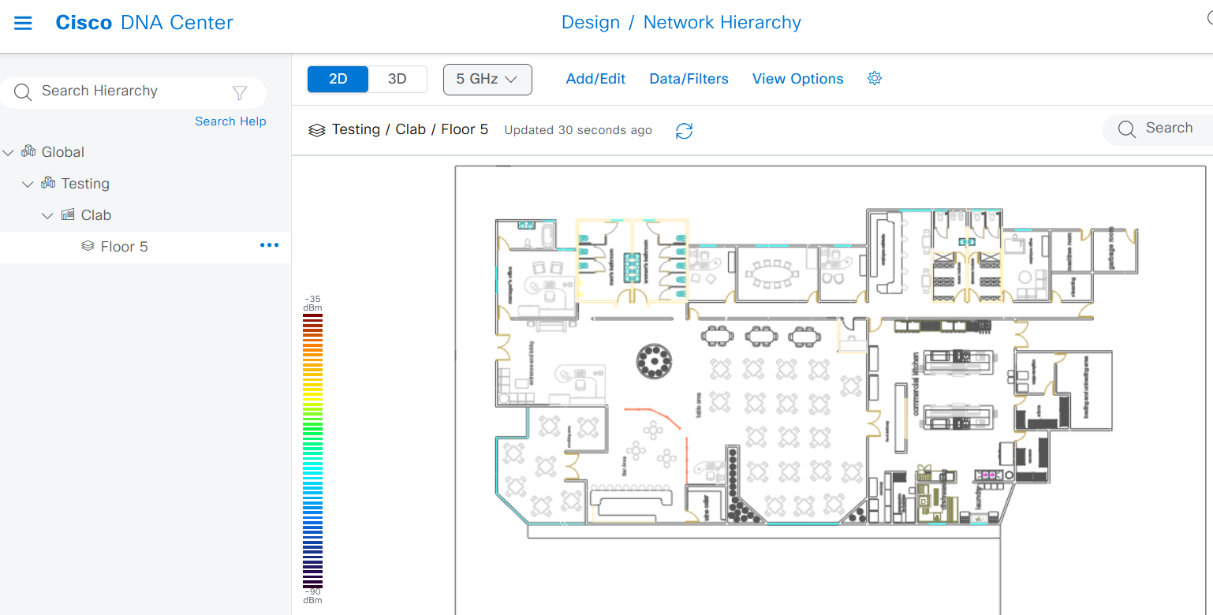This screenshot has height=615, width=1213.
Task: Collapse the Global tree node
Action: (x=8, y=152)
